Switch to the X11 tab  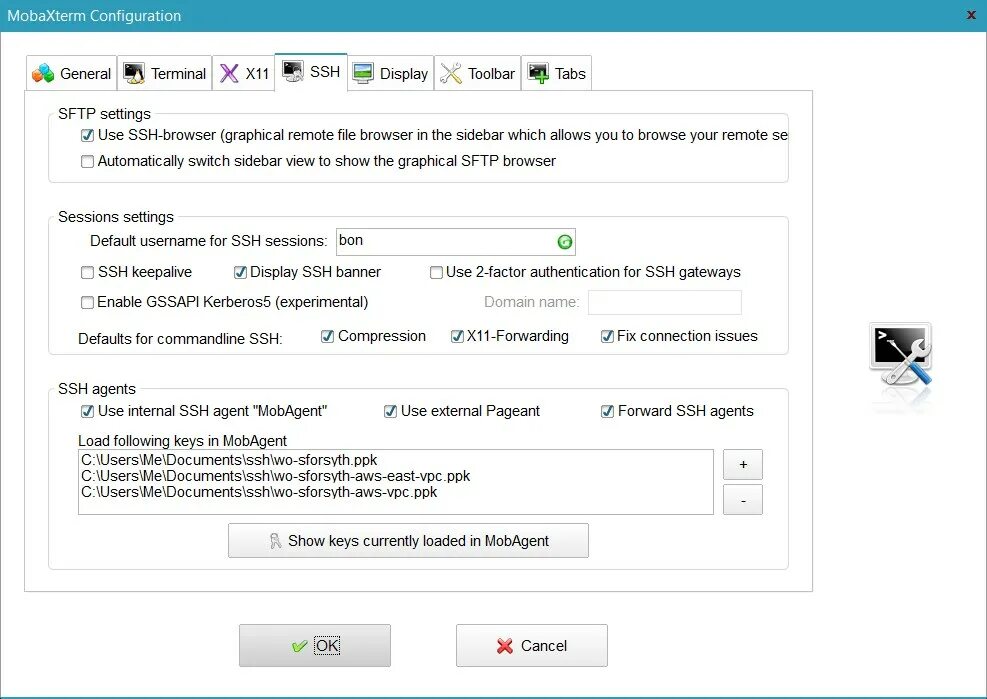(x=244, y=74)
